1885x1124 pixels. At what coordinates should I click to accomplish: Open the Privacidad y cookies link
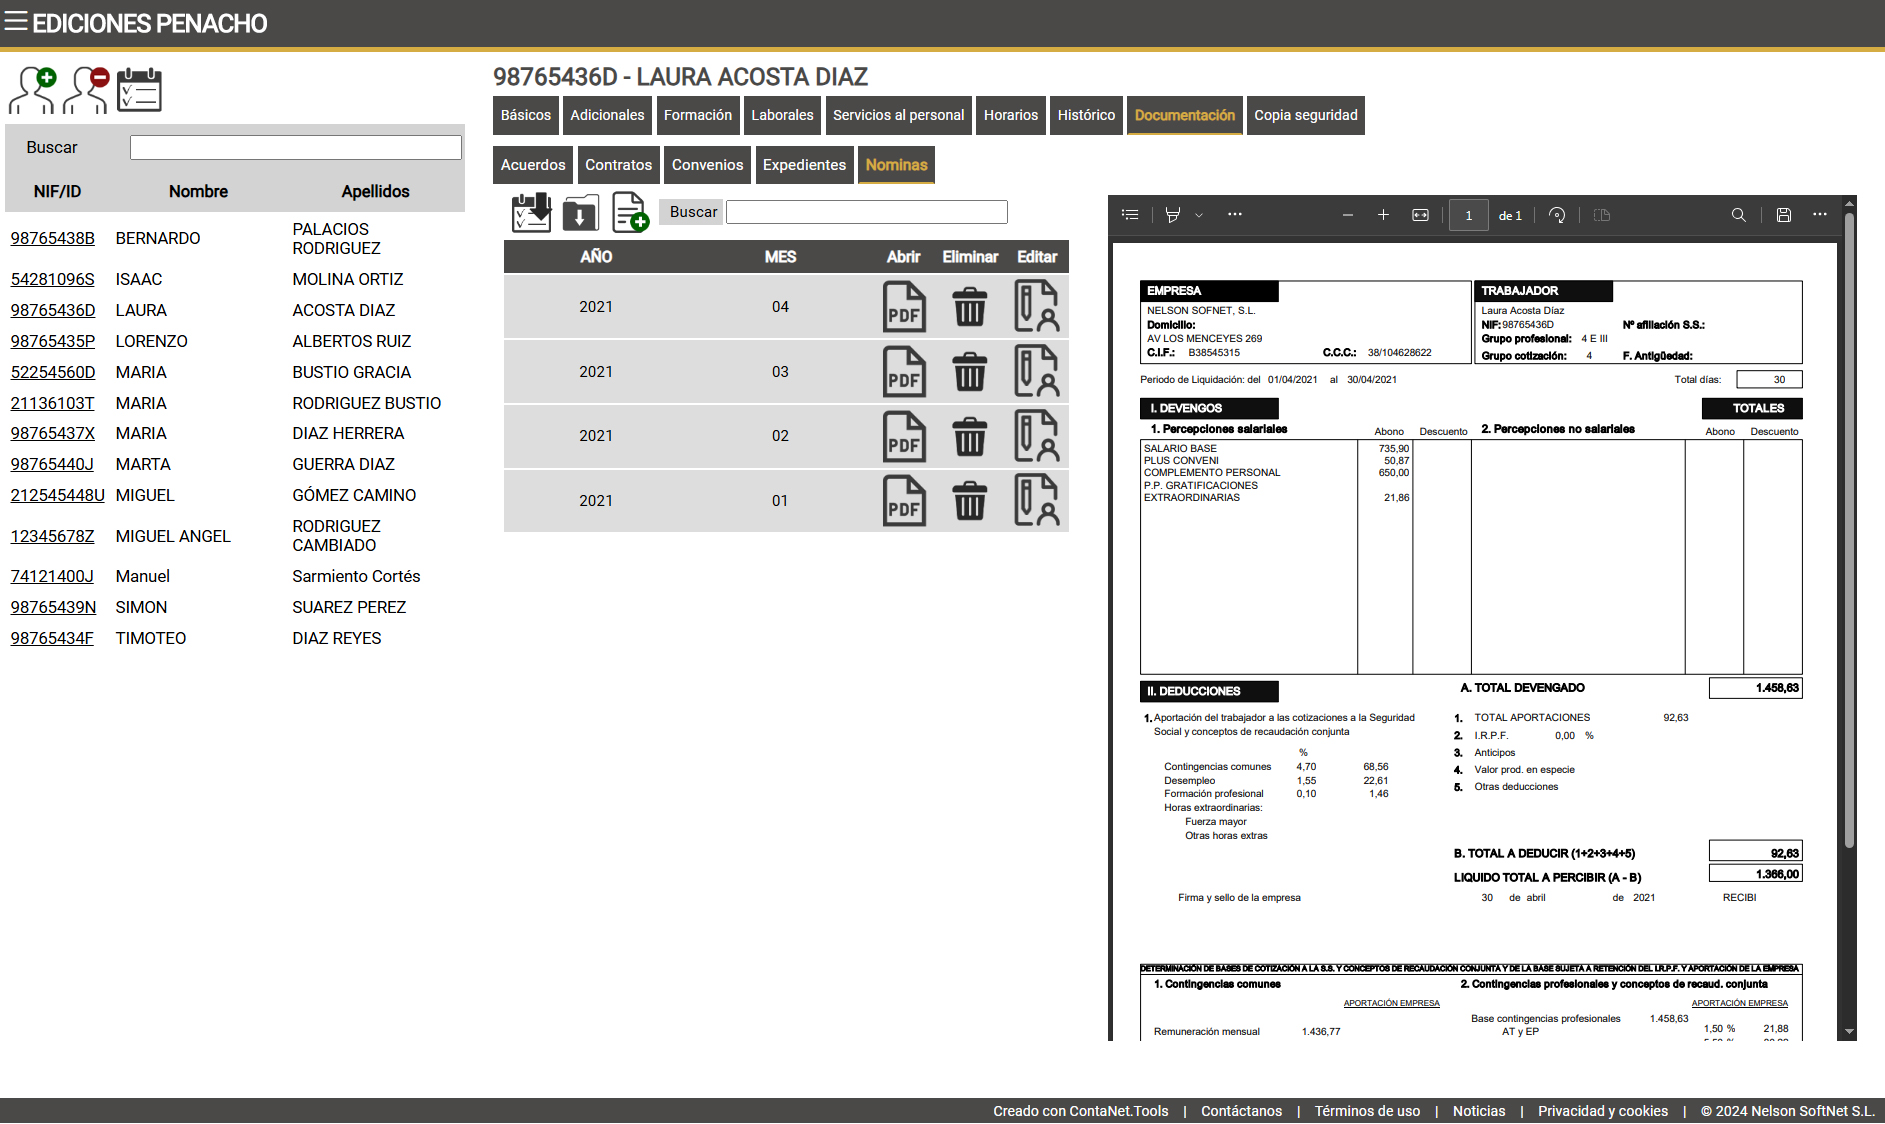[1603, 1111]
